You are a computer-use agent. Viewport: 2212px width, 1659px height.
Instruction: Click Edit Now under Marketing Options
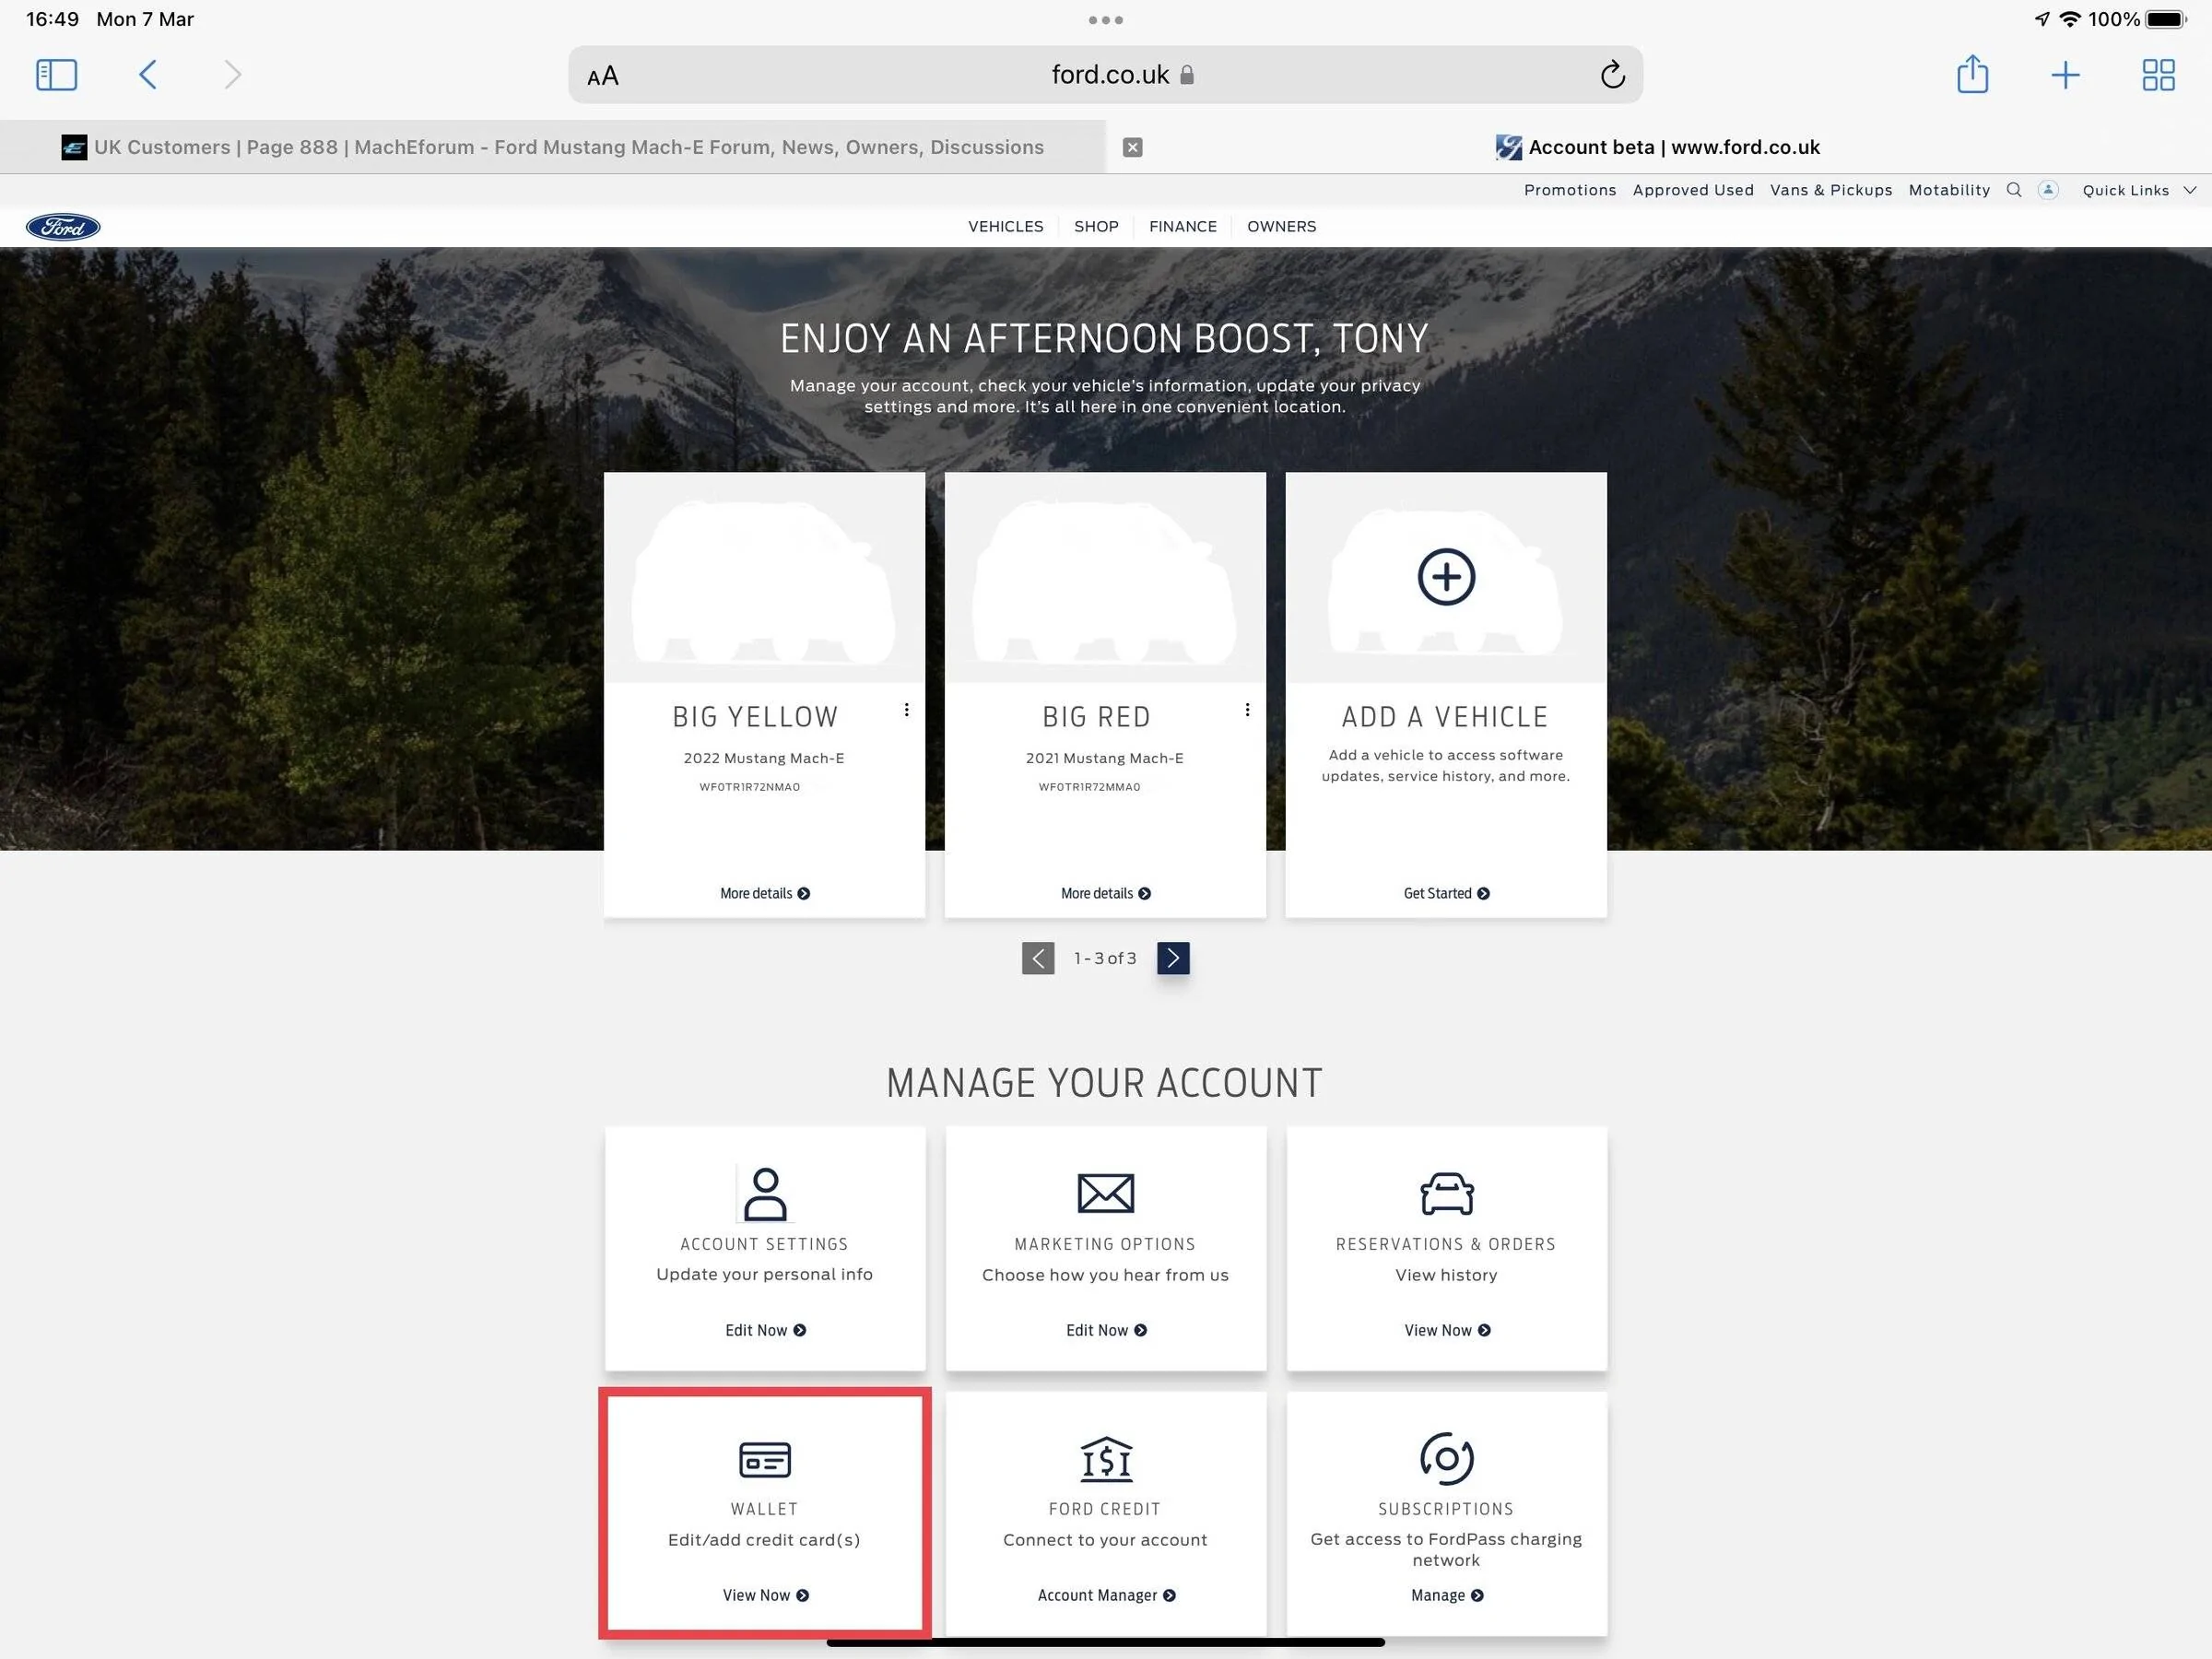(x=1106, y=1331)
